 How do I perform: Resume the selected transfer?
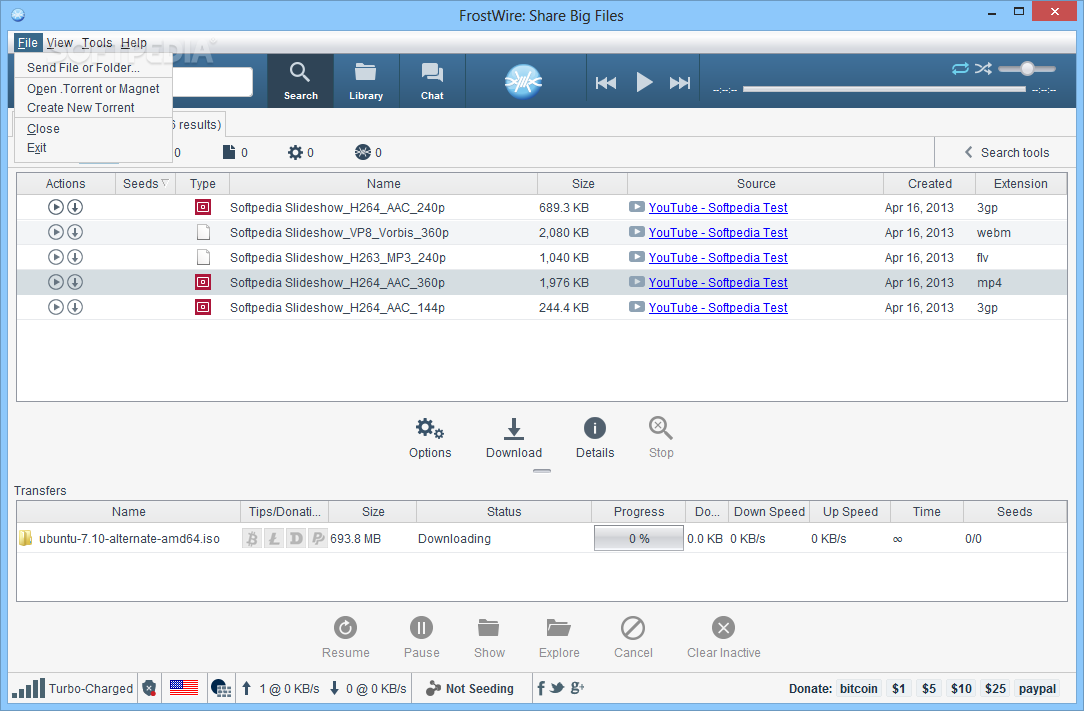tap(346, 638)
